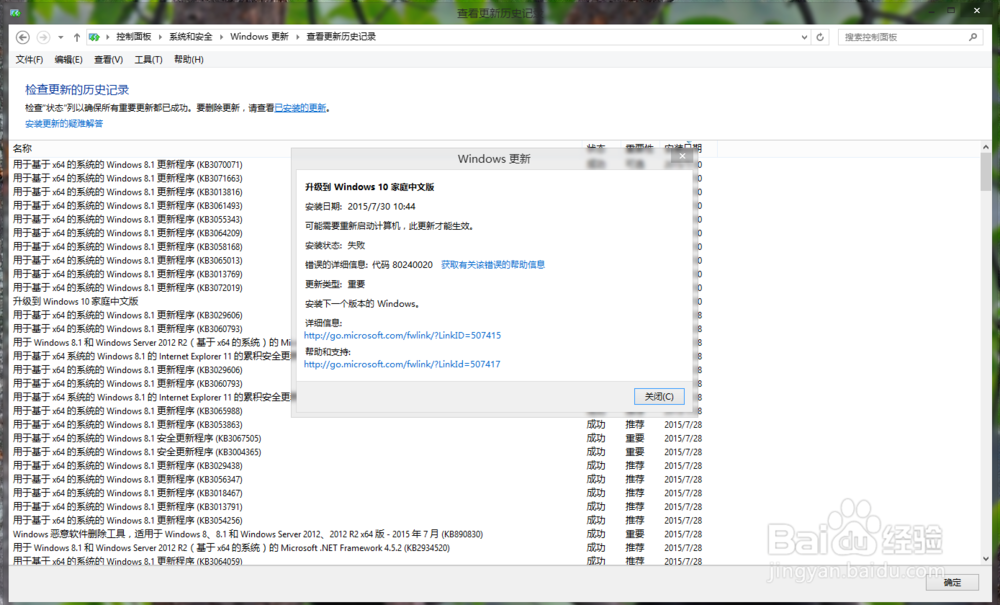Screen dimensions: 1000x605
Task: Click the 确定 button
Action: 952,582
